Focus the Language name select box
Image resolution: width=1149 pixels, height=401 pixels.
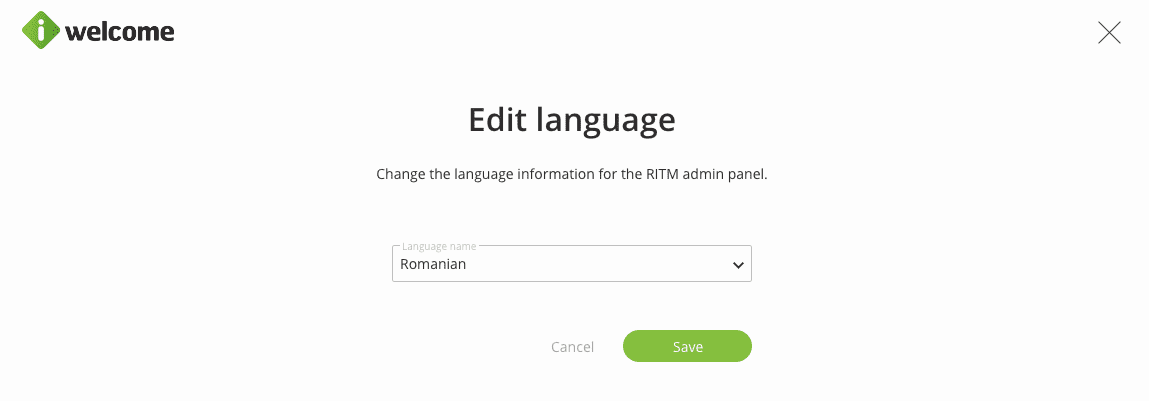pyautogui.click(x=571, y=265)
